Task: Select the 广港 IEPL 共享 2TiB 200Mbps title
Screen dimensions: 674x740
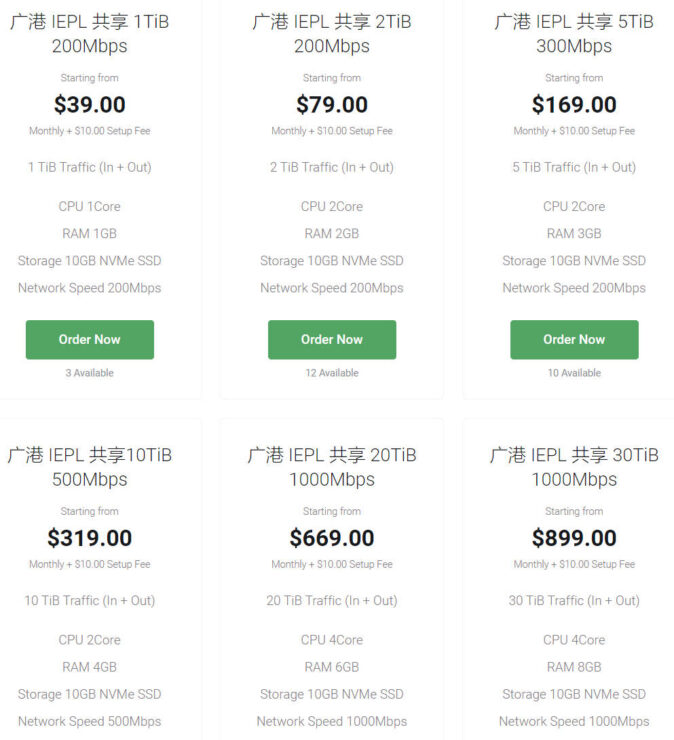Action: click(x=332, y=34)
